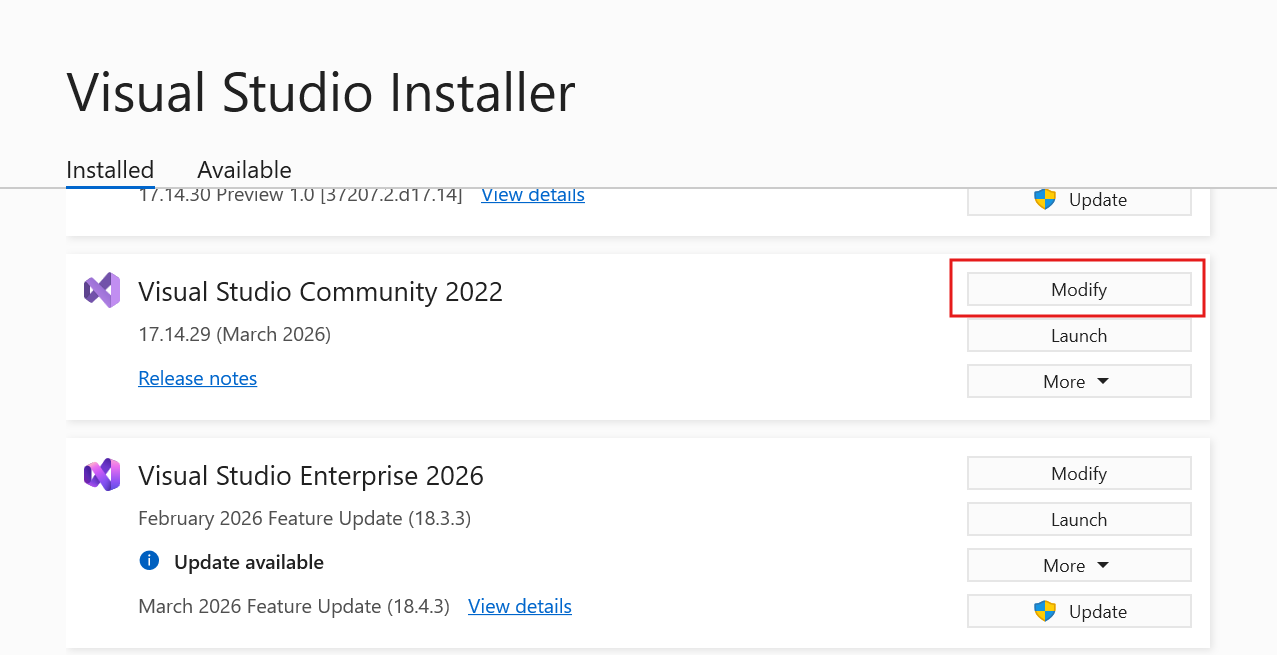Expand the More dropdown for Visual Studio Community 2022
1277x655 pixels.
pyautogui.click(x=1078, y=381)
